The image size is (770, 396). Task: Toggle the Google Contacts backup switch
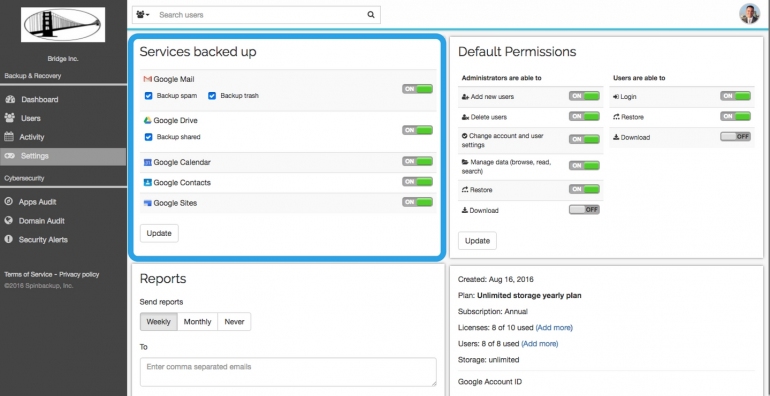click(x=417, y=182)
